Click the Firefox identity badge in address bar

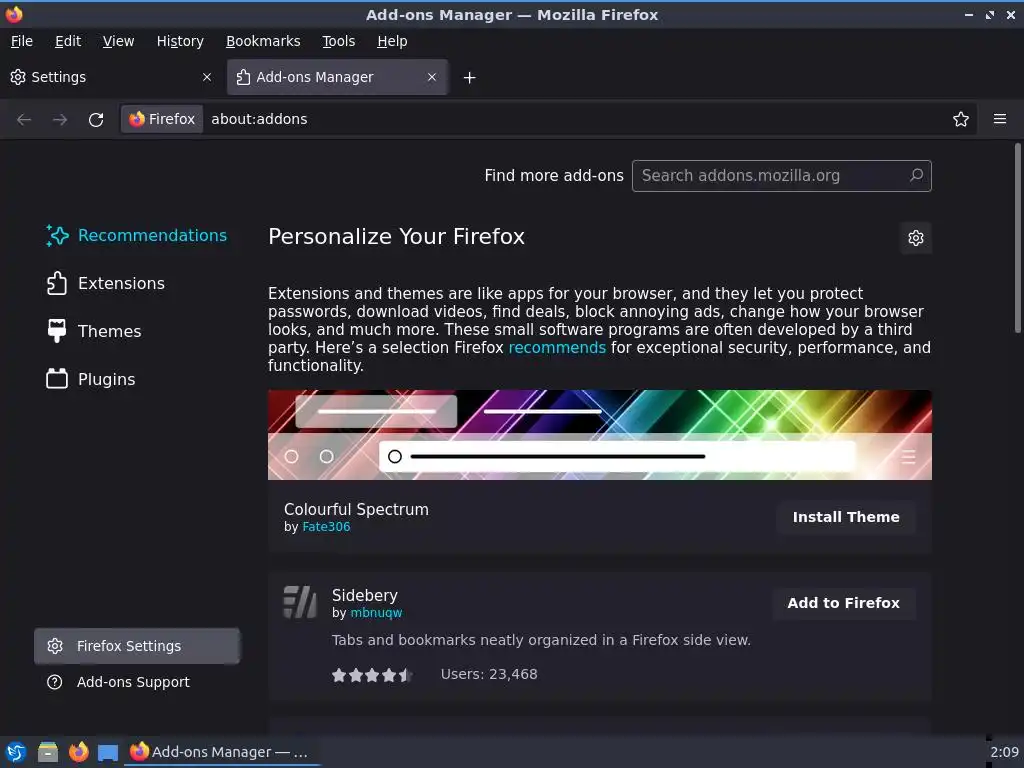162,119
